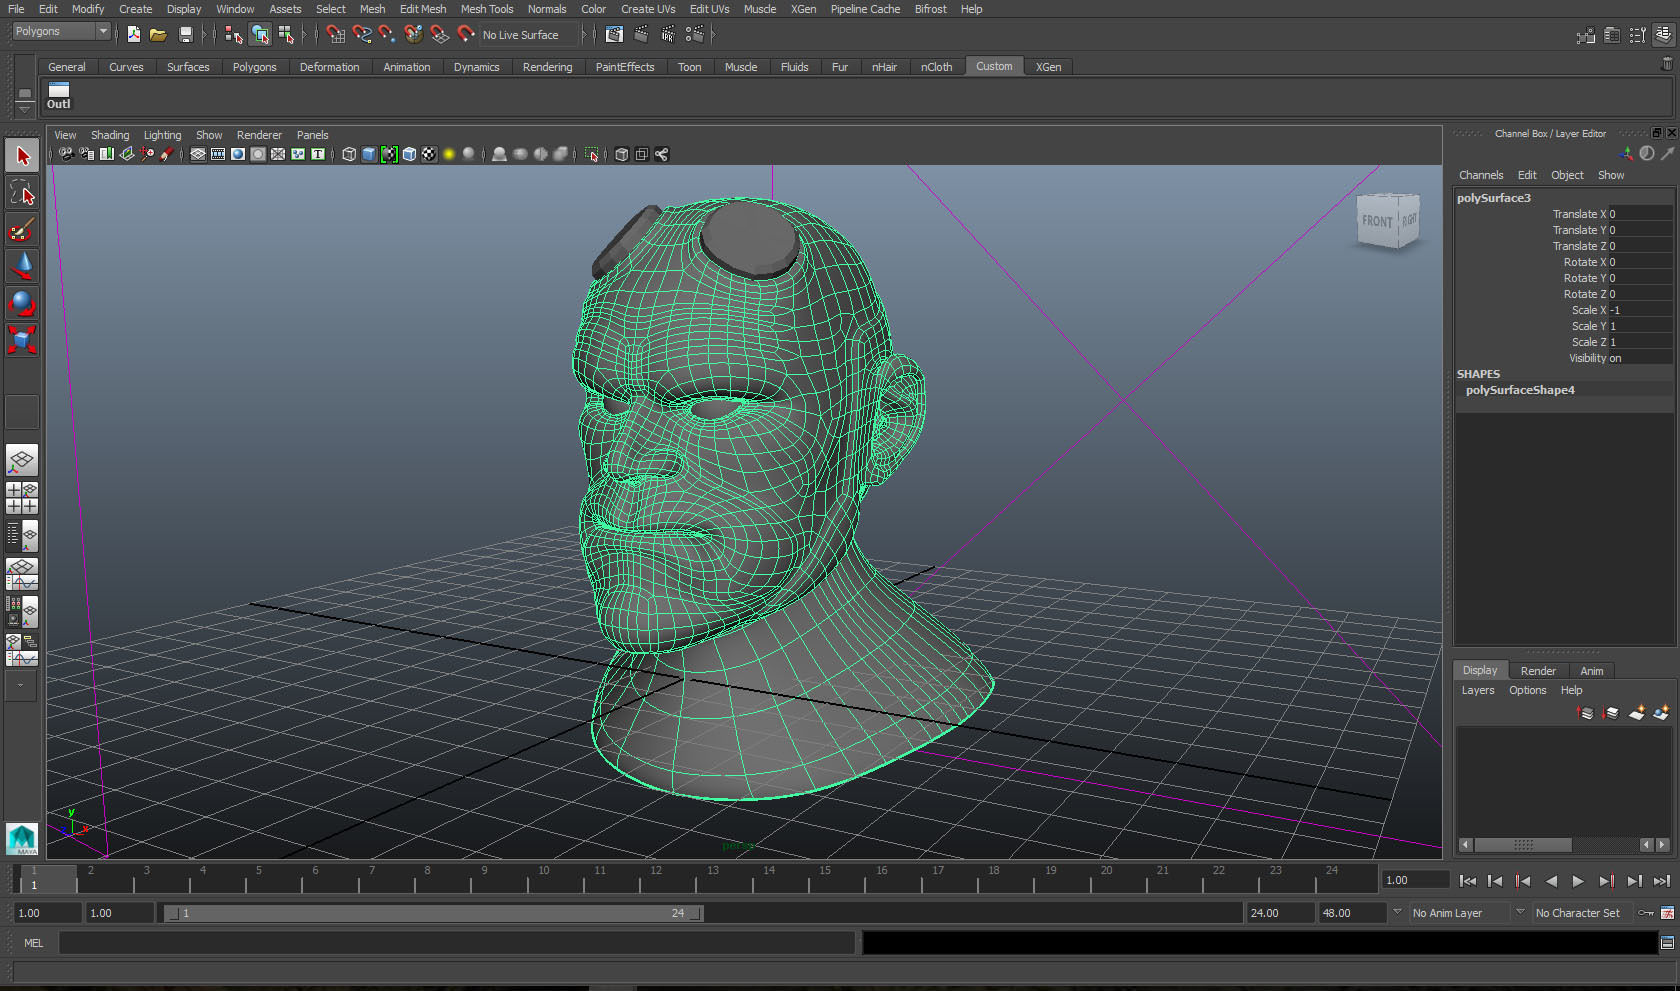Open Channels menu in Channel Box

pyautogui.click(x=1480, y=175)
